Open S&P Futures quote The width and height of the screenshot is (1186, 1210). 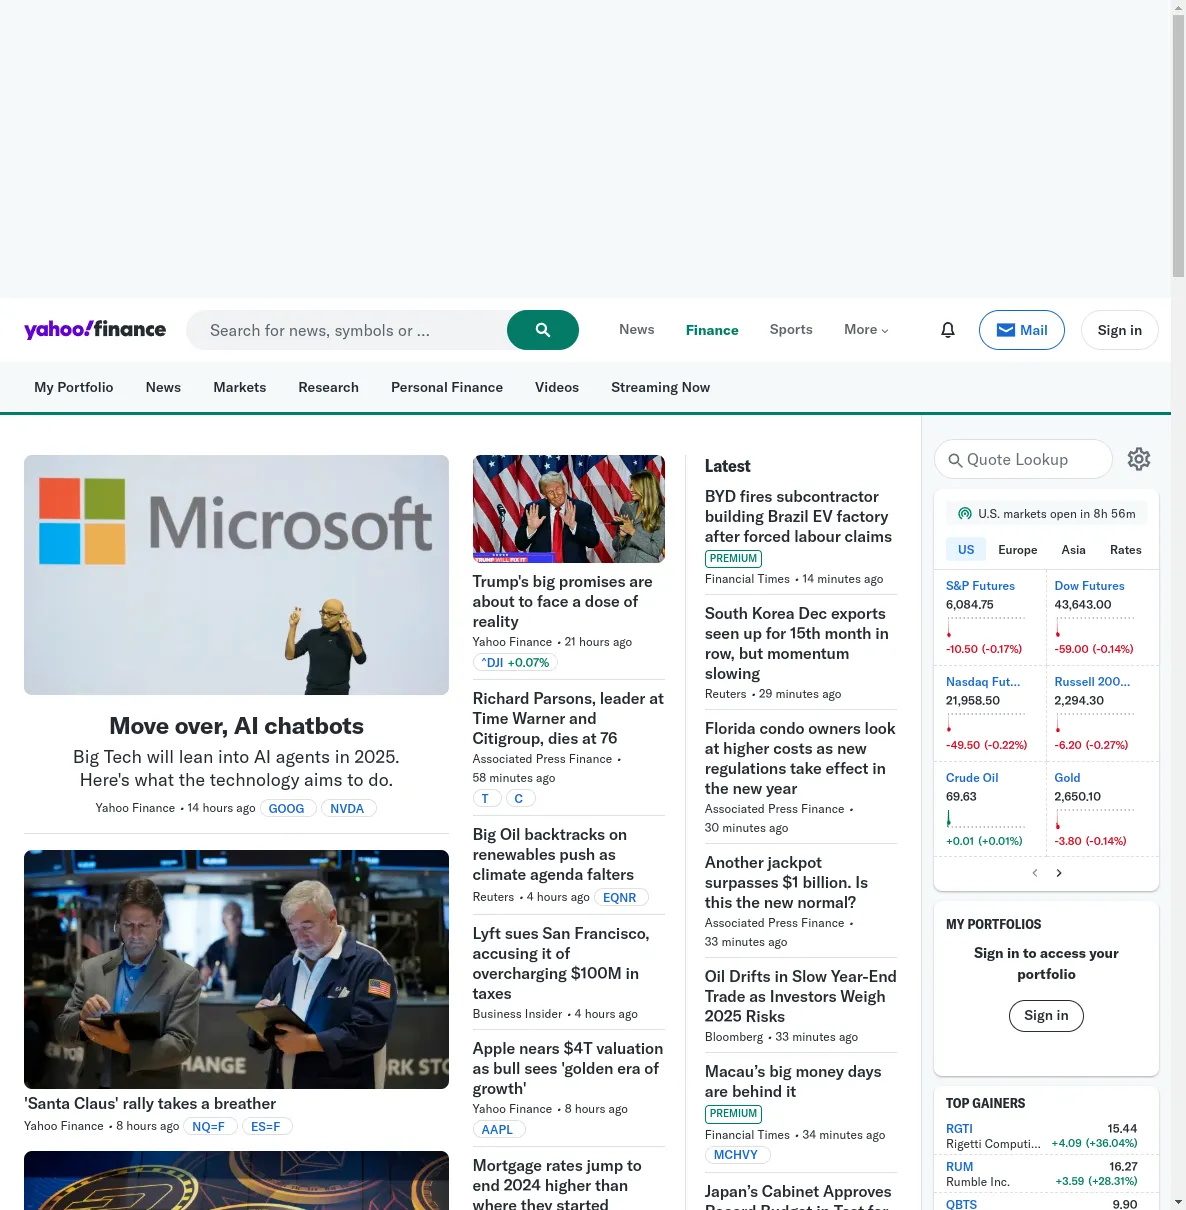click(980, 586)
